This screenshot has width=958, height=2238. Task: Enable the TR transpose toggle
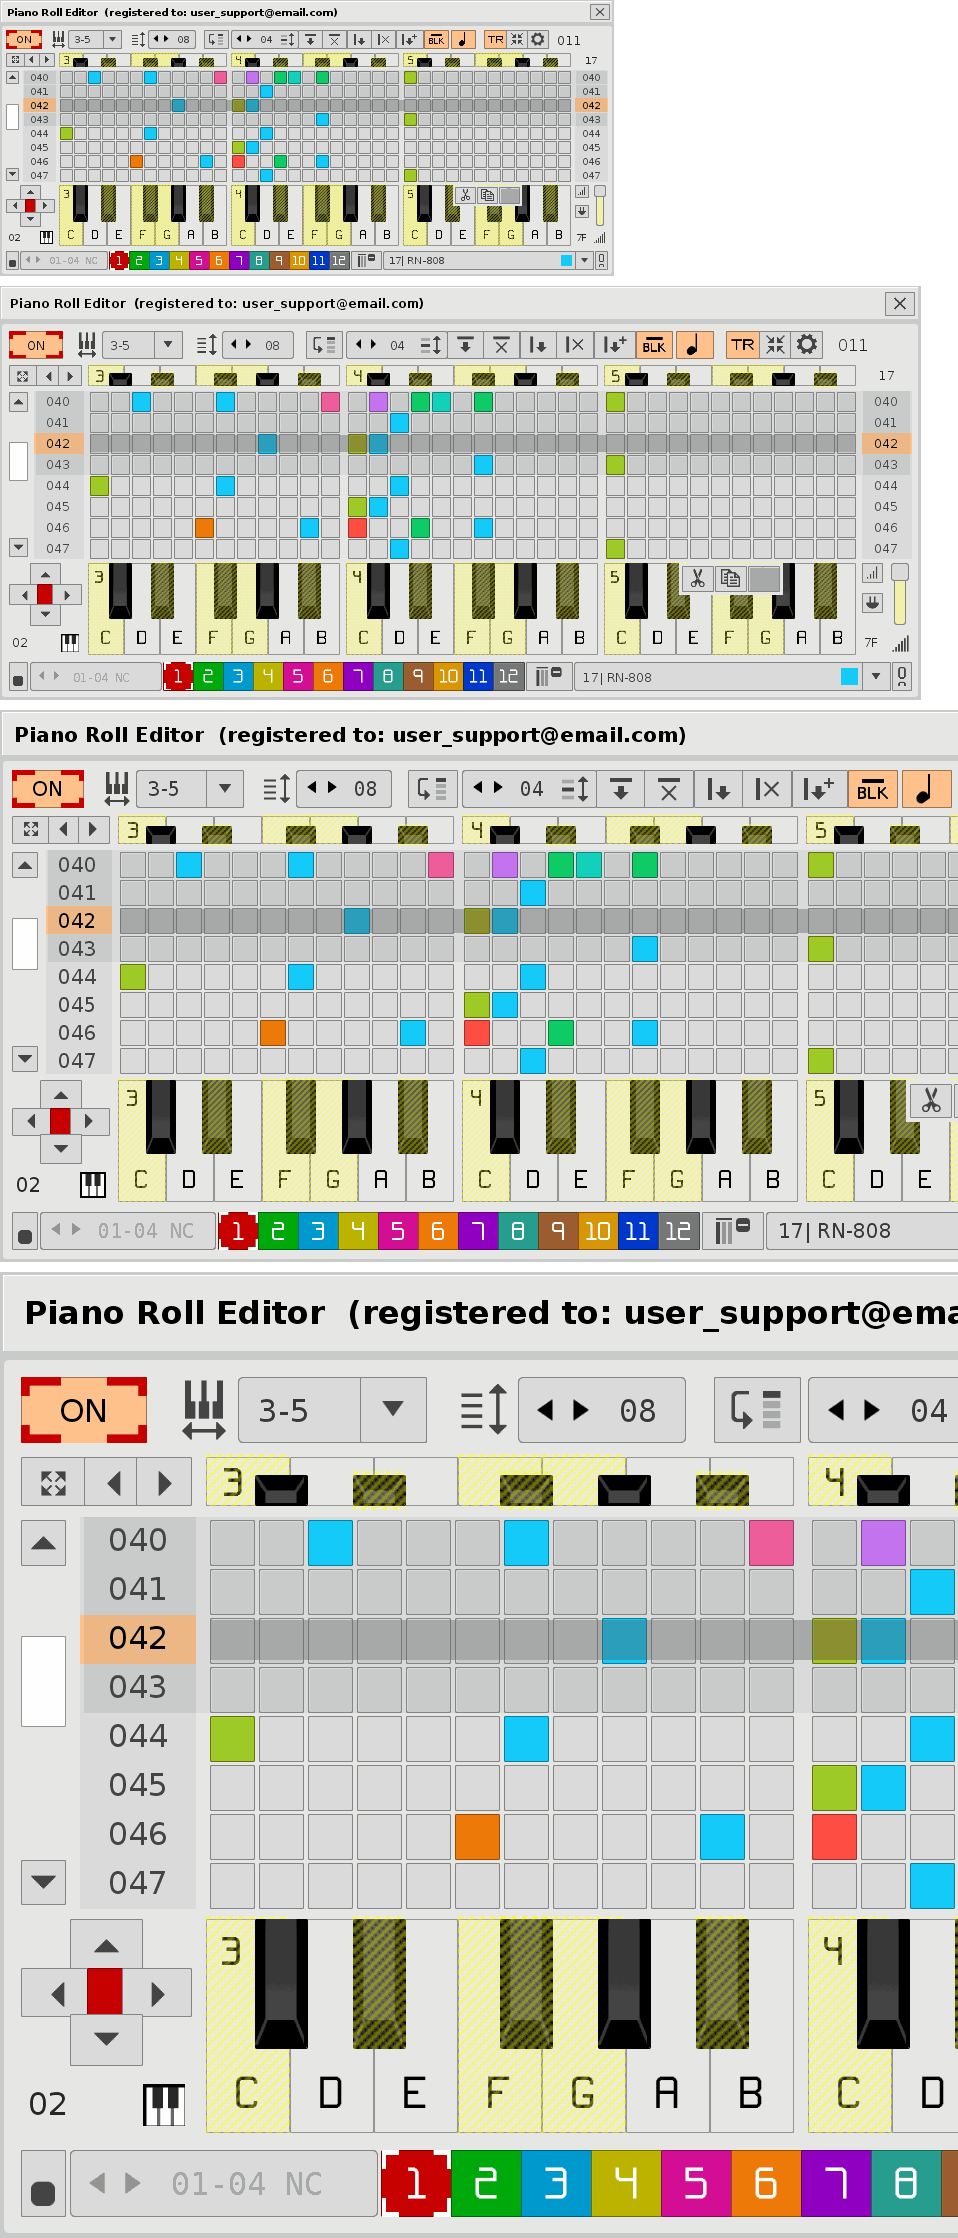[742, 345]
